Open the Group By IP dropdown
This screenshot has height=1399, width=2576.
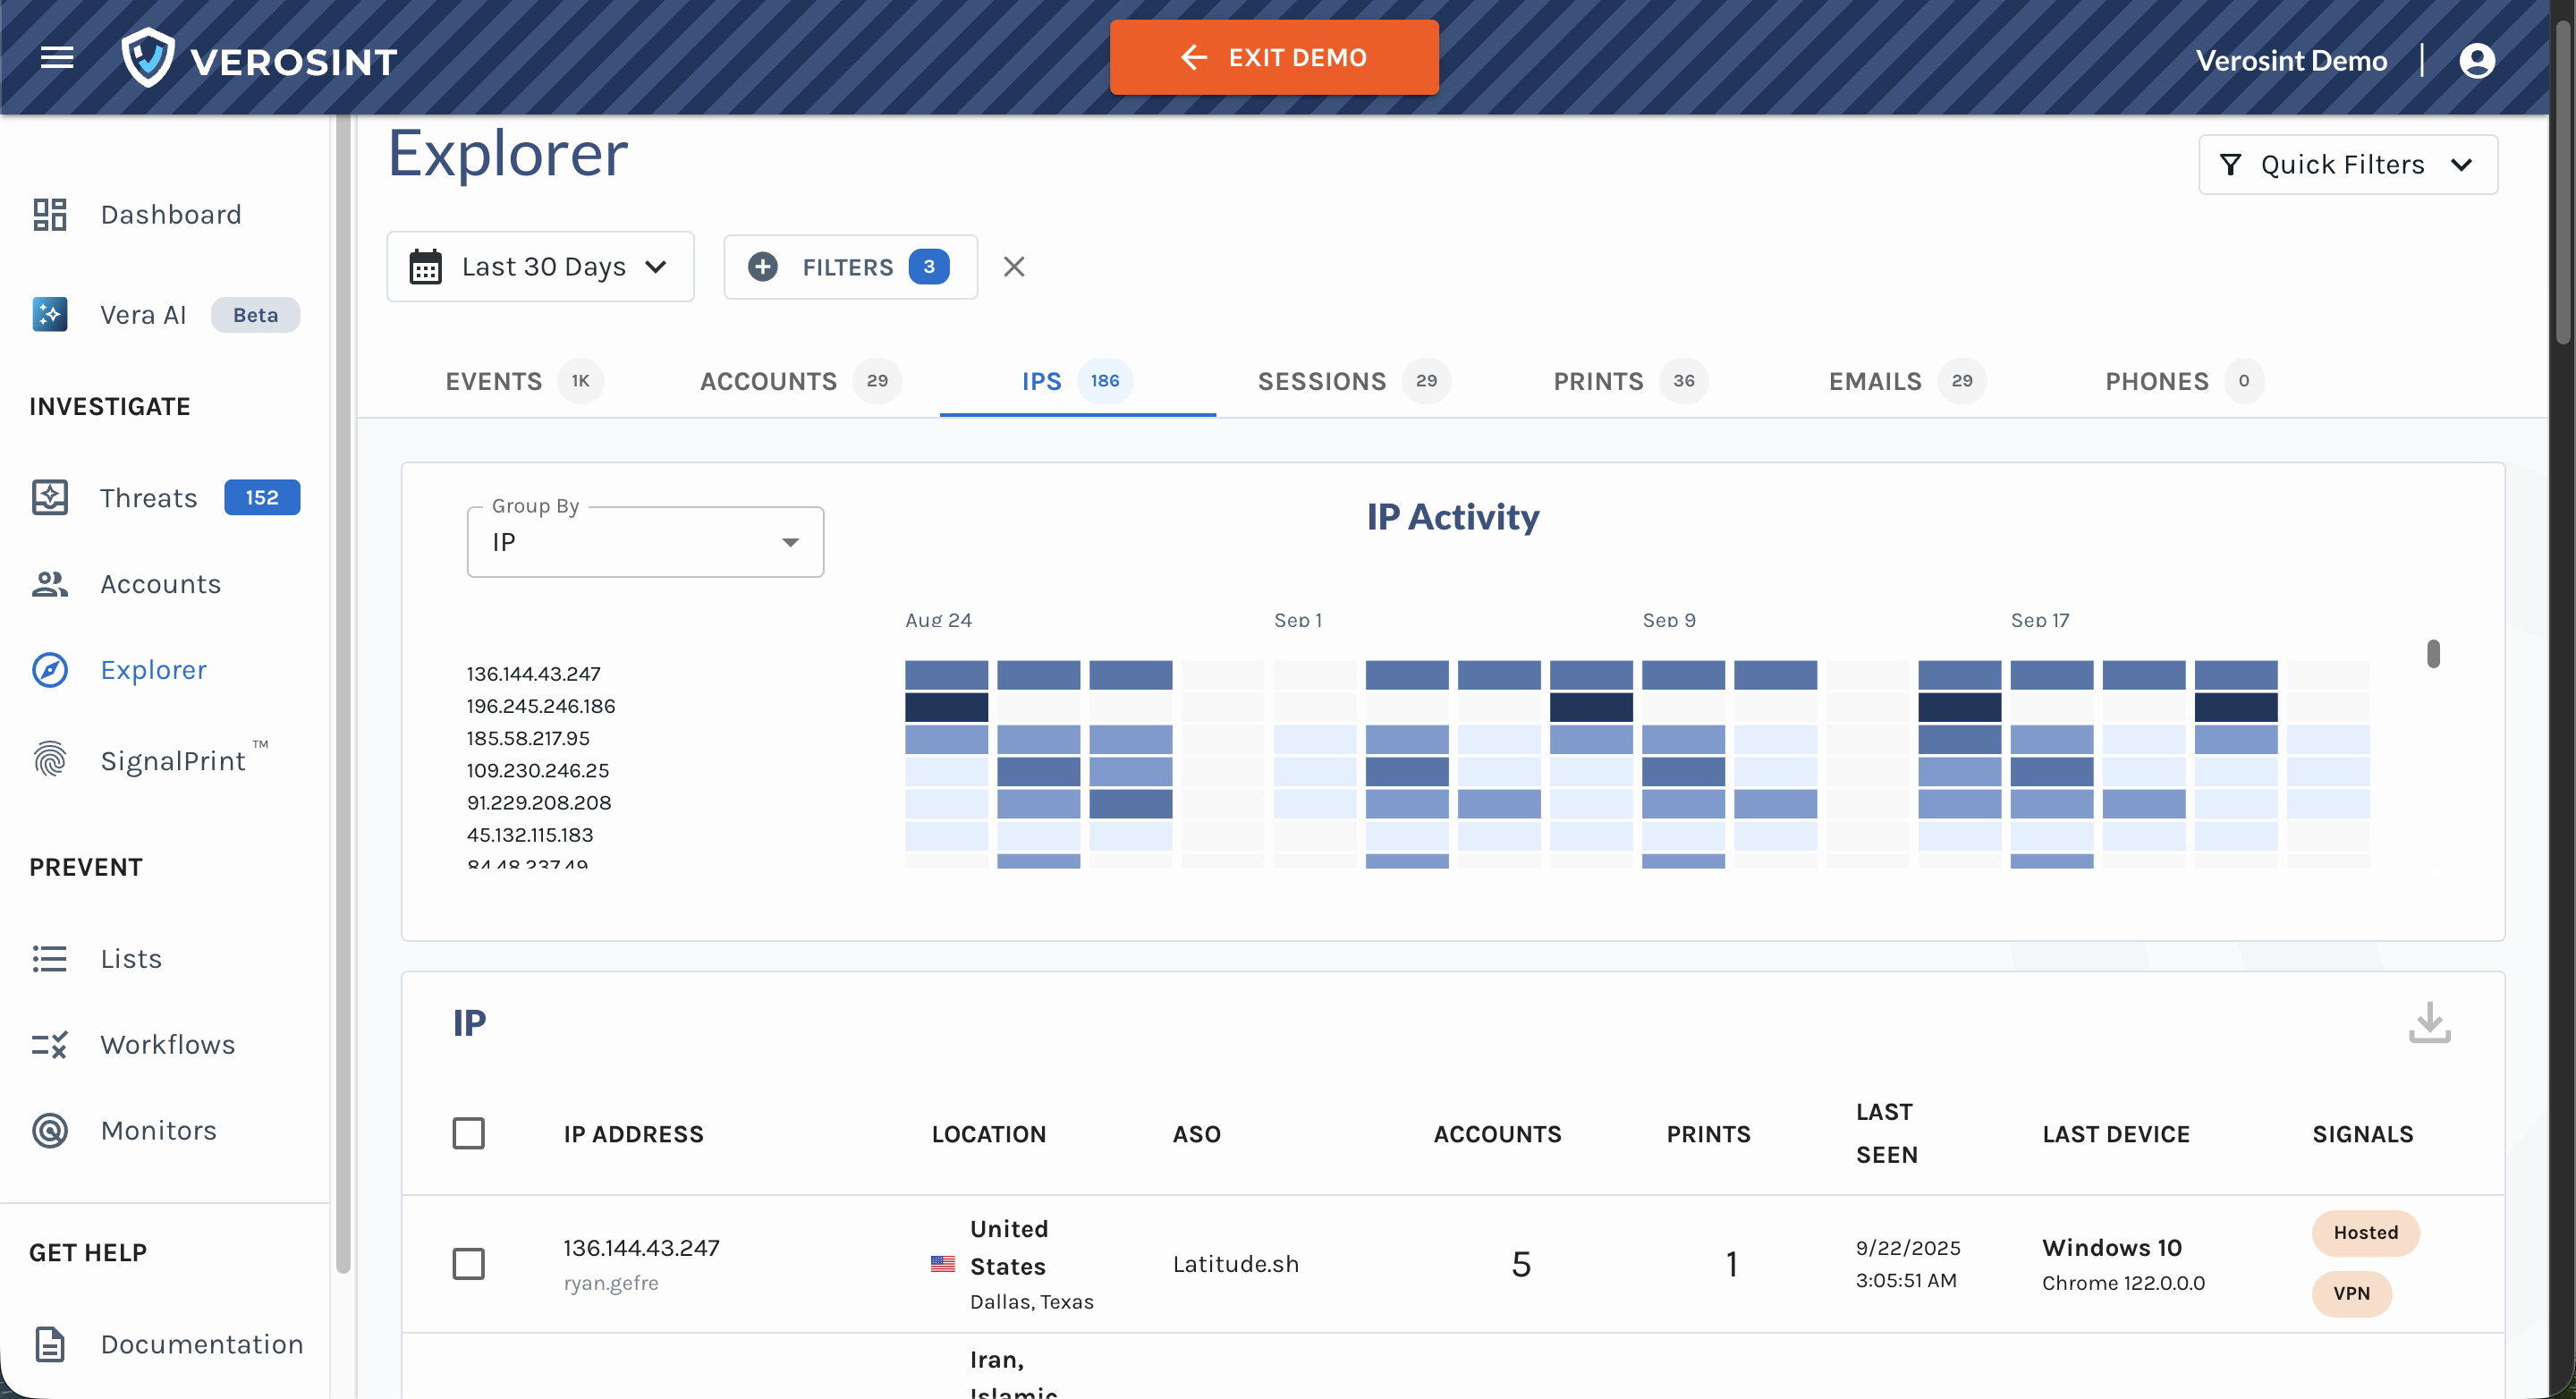coord(645,542)
